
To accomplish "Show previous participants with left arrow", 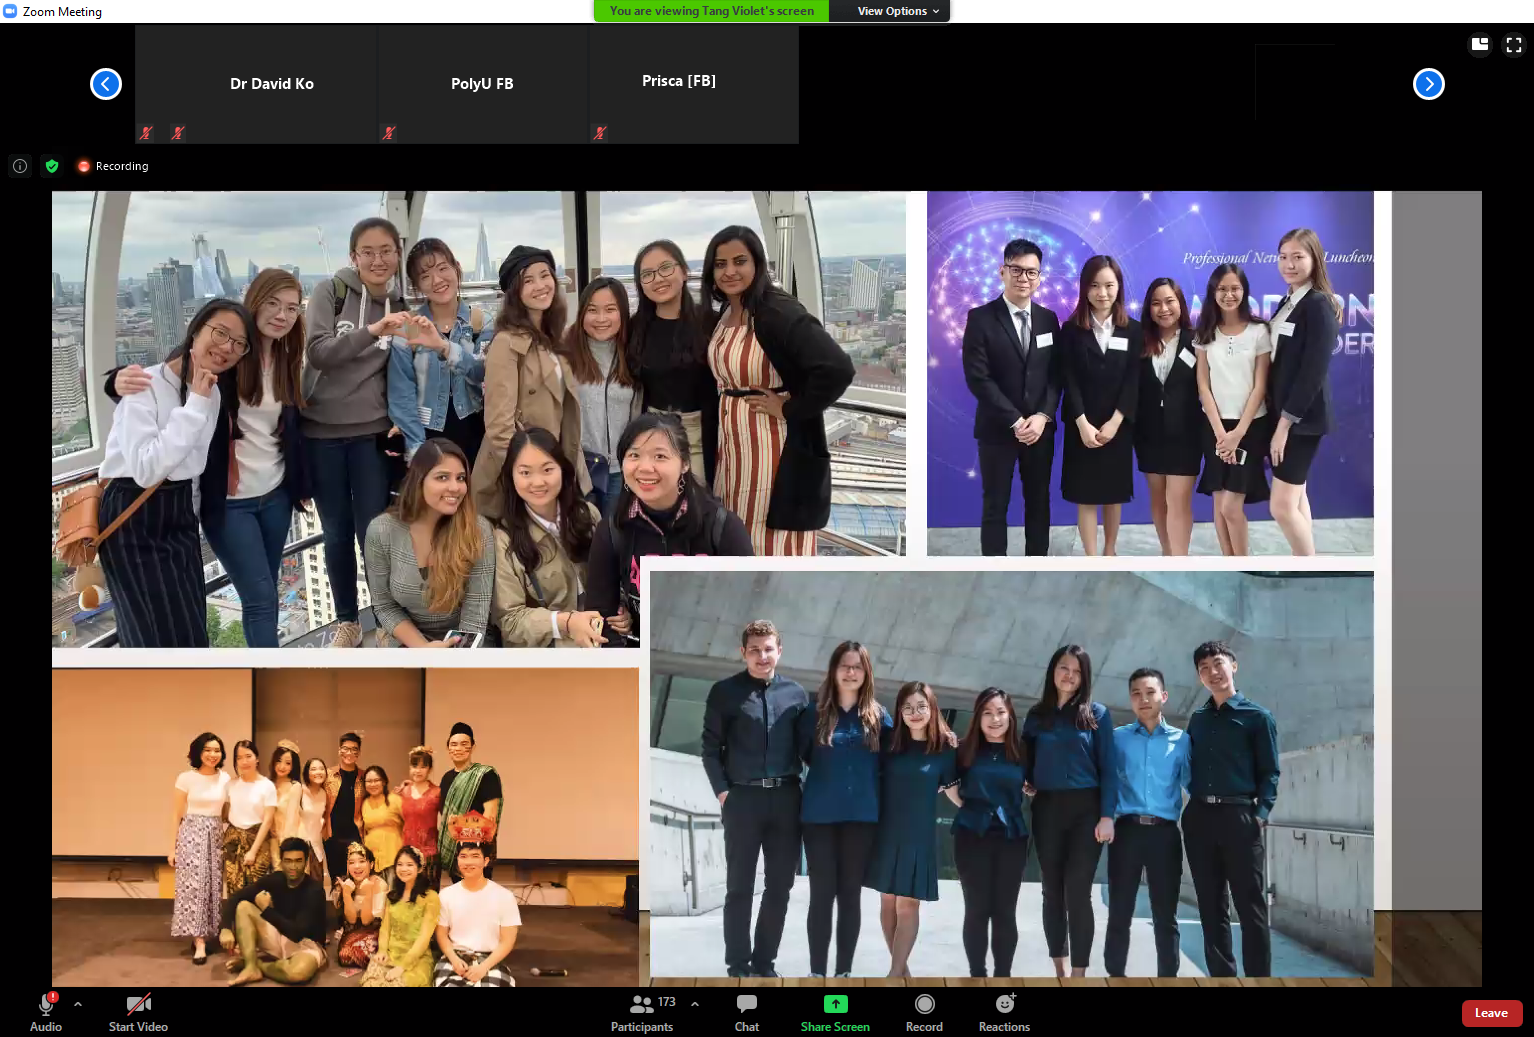I will (106, 84).
